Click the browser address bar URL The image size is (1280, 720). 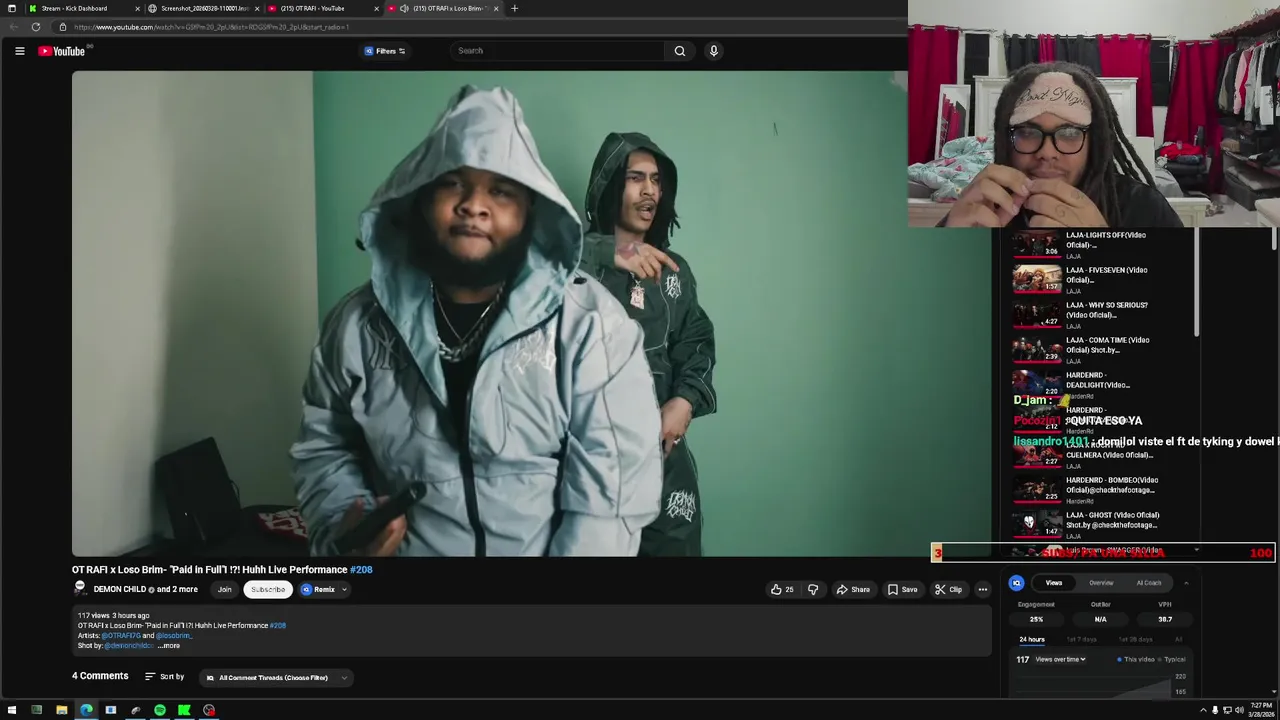click(x=211, y=27)
